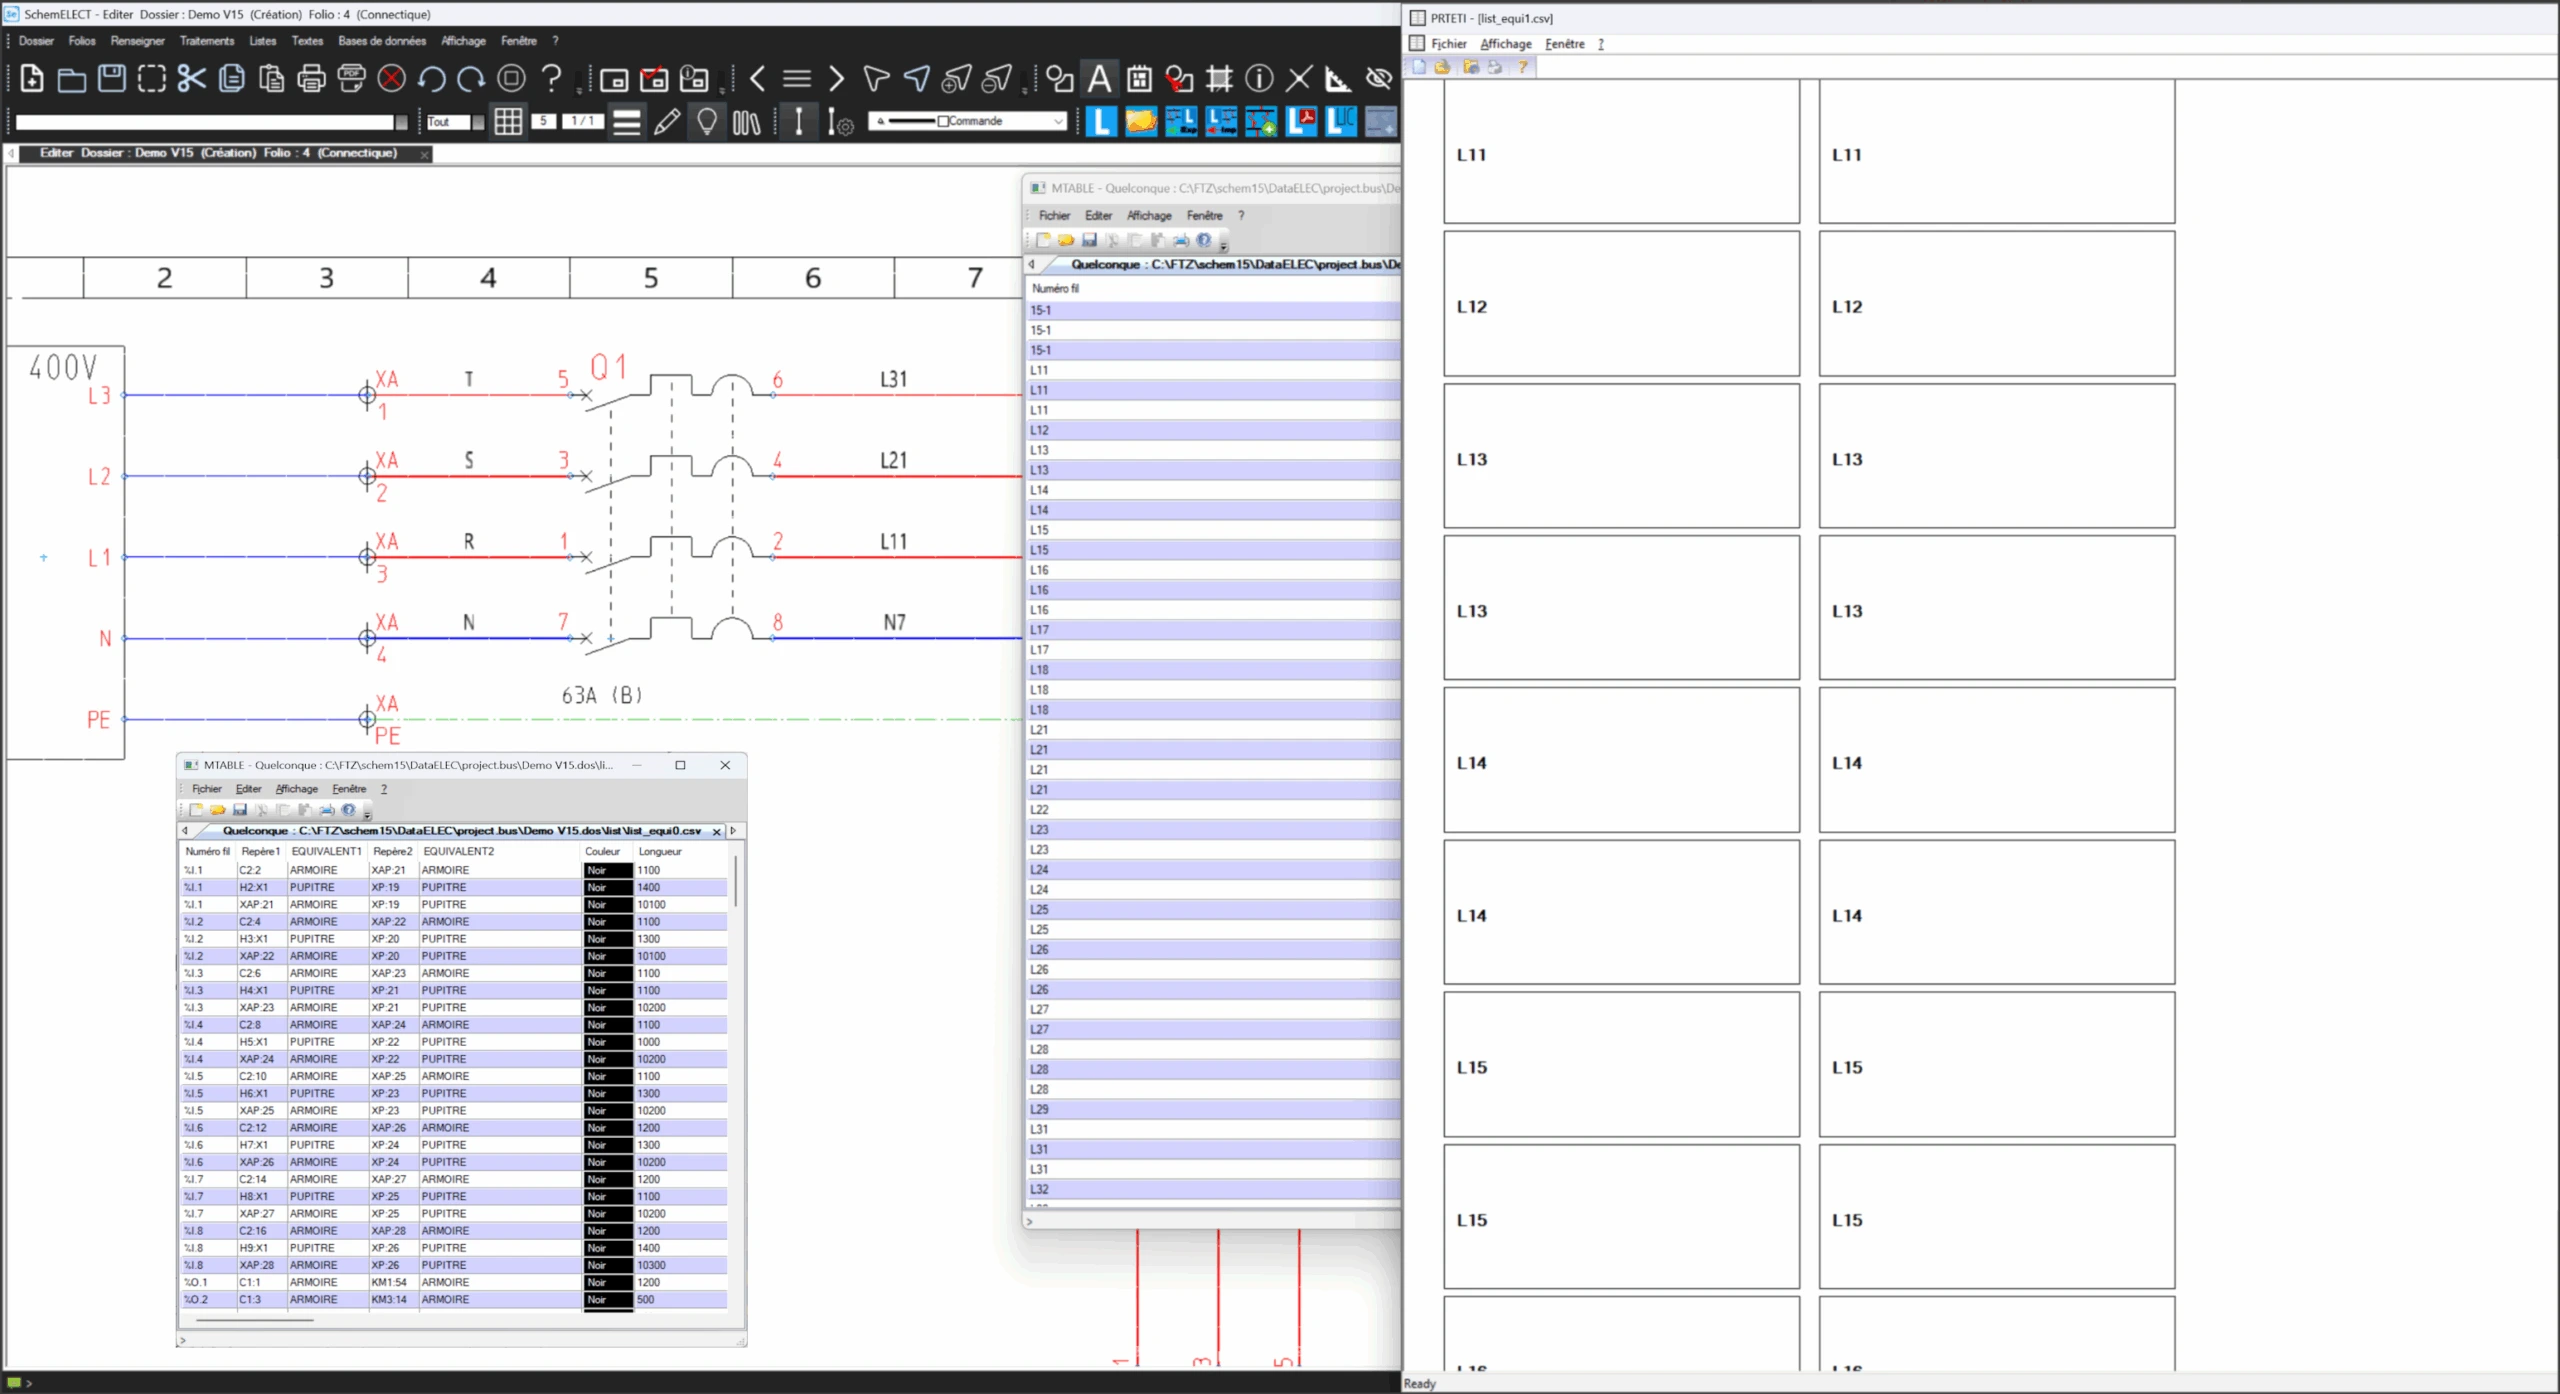This screenshot has height=1394, width=2560.
Task: Toggle the crossed-eye visibility icon
Action: [1379, 78]
